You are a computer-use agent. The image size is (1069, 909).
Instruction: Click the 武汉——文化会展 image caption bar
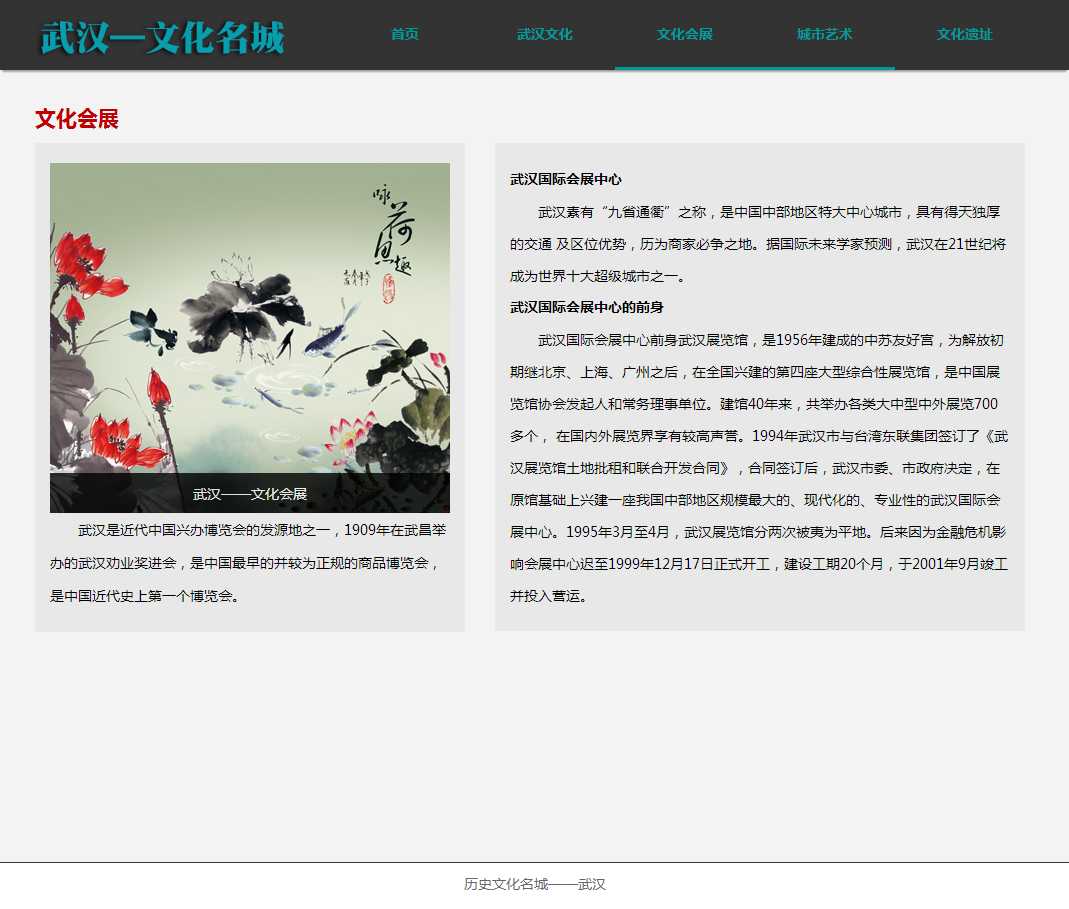[x=250, y=493]
